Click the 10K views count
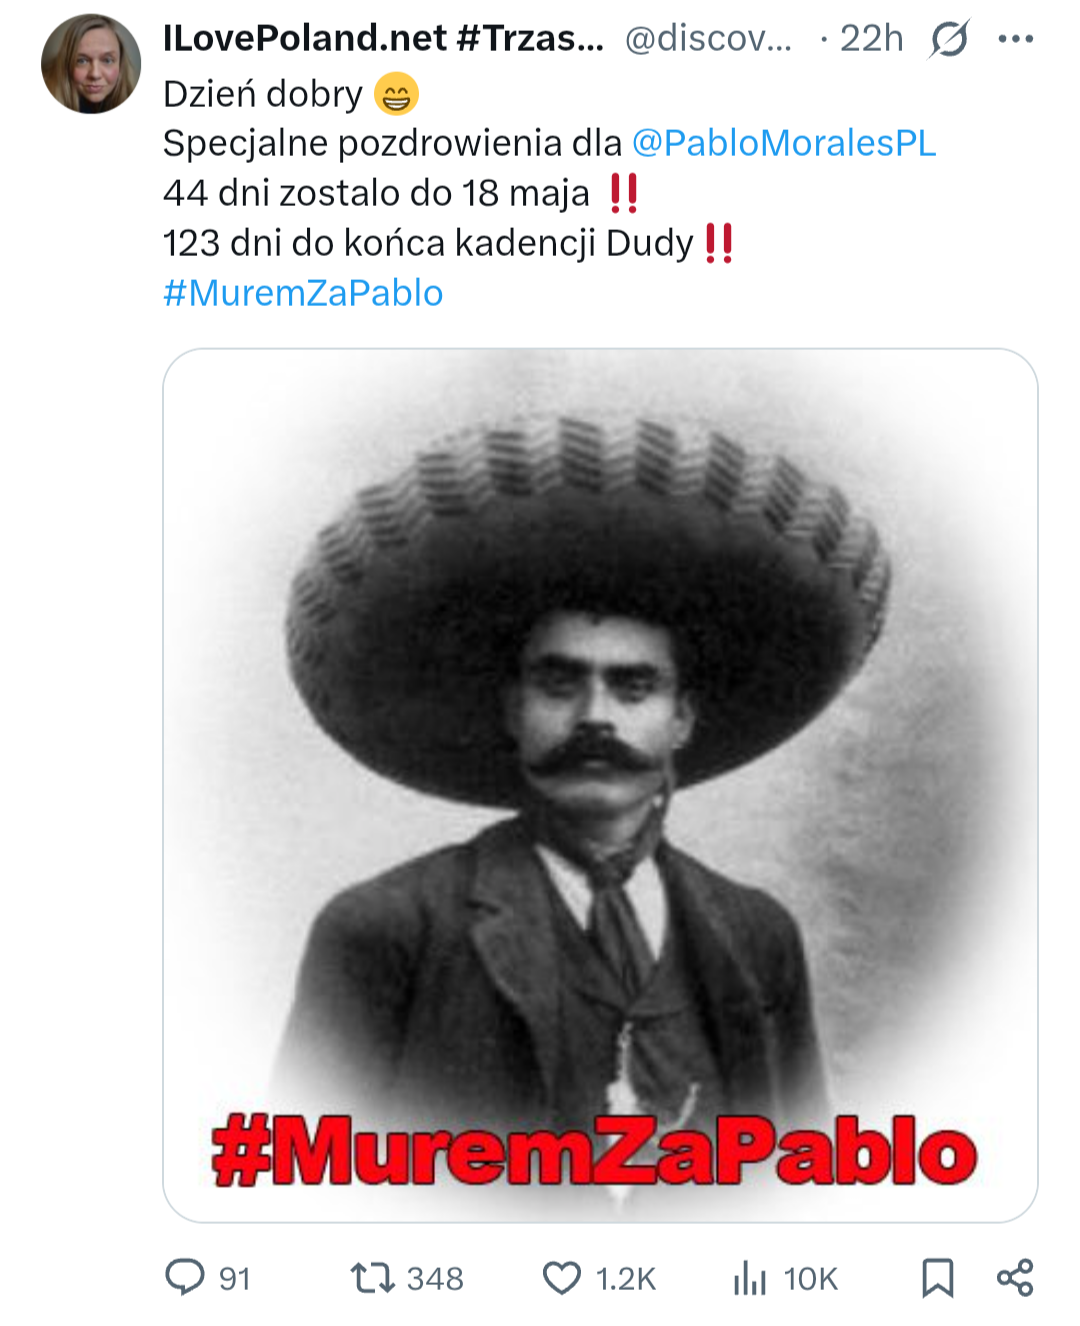This screenshot has height=1326, width=1080. pos(810,1278)
